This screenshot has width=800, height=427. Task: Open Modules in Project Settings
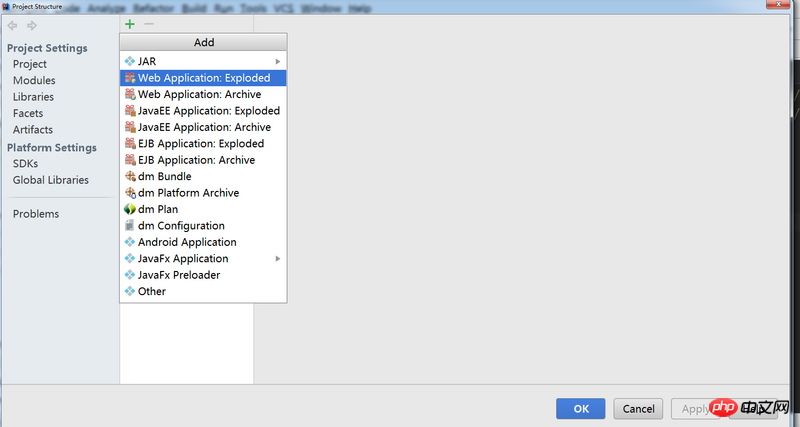(34, 80)
